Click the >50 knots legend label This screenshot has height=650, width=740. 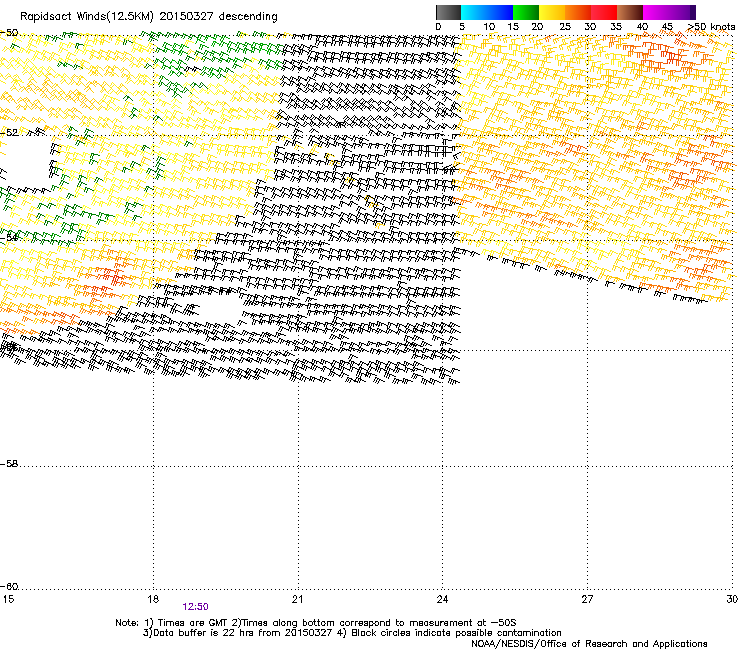(x=711, y=26)
